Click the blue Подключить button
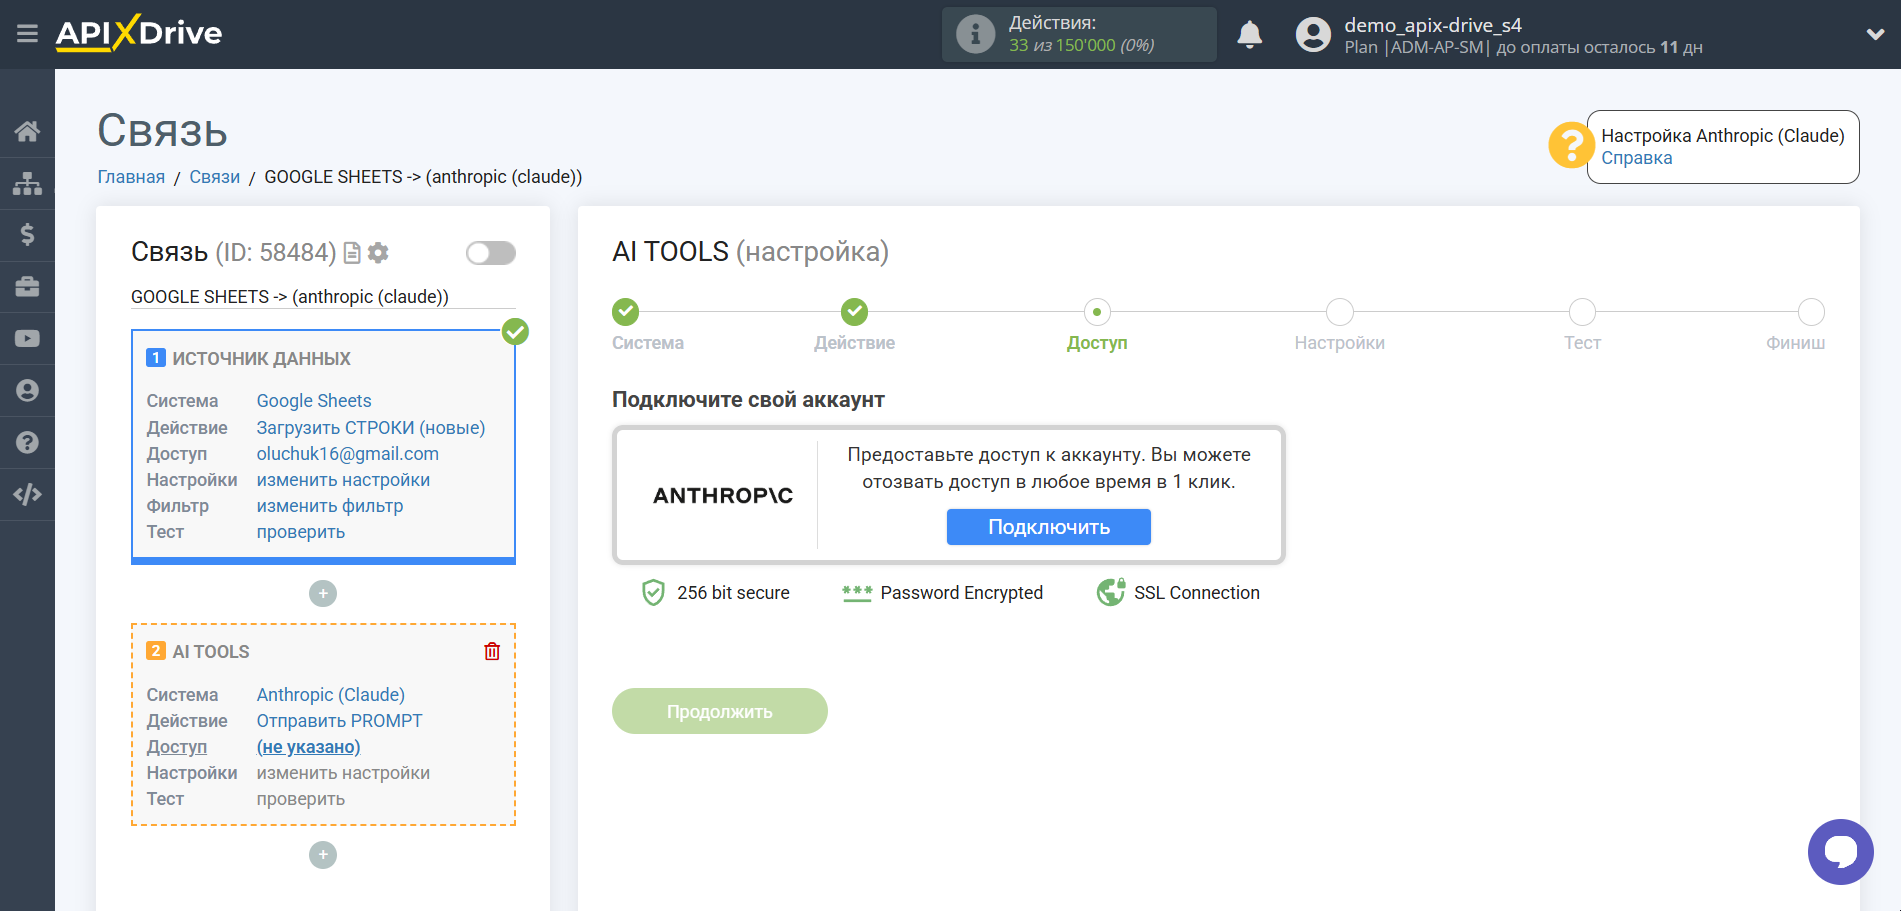 (x=1048, y=527)
